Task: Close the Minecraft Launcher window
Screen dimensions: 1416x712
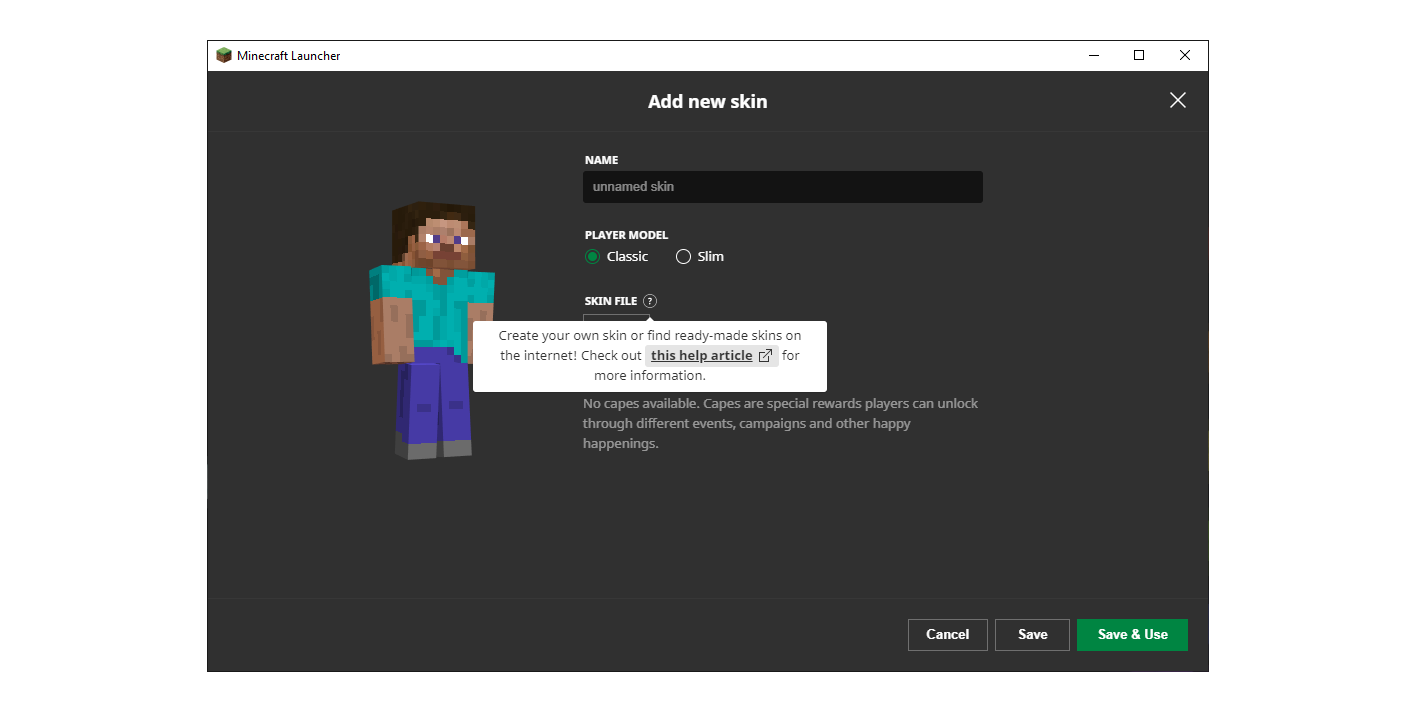Action: click(x=1185, y=56)
